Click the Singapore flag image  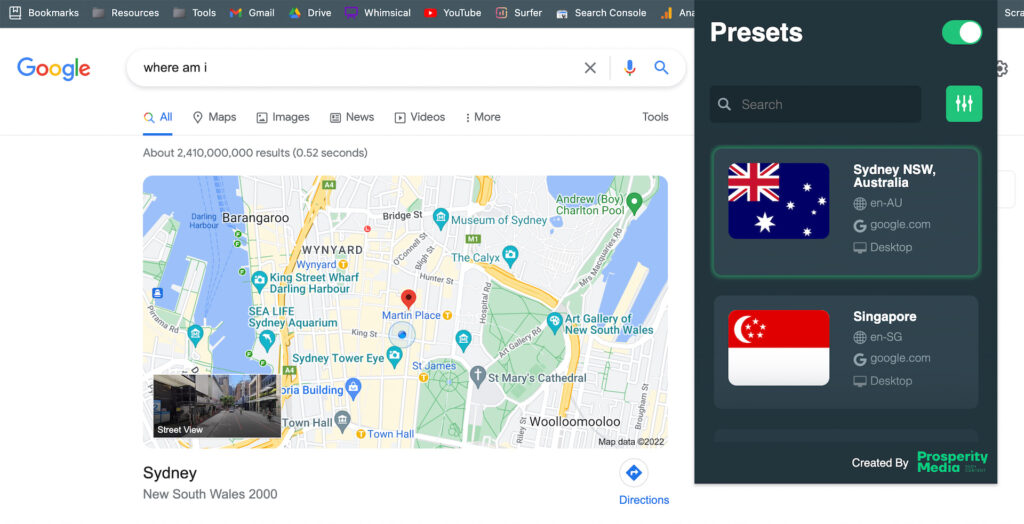pyautogui.click(x=778, y=348)
